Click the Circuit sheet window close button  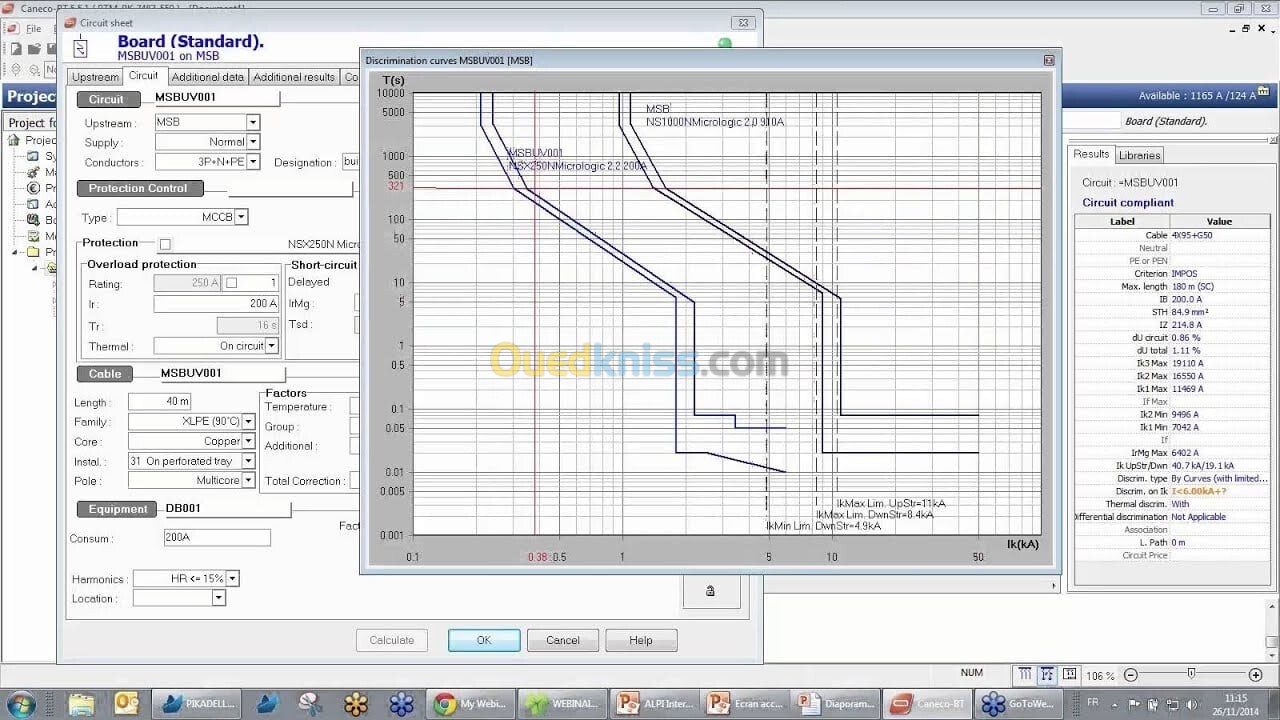point(742,22)
